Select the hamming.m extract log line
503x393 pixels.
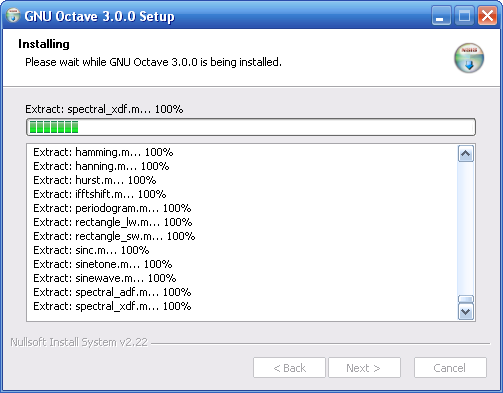tap(103, 152)
